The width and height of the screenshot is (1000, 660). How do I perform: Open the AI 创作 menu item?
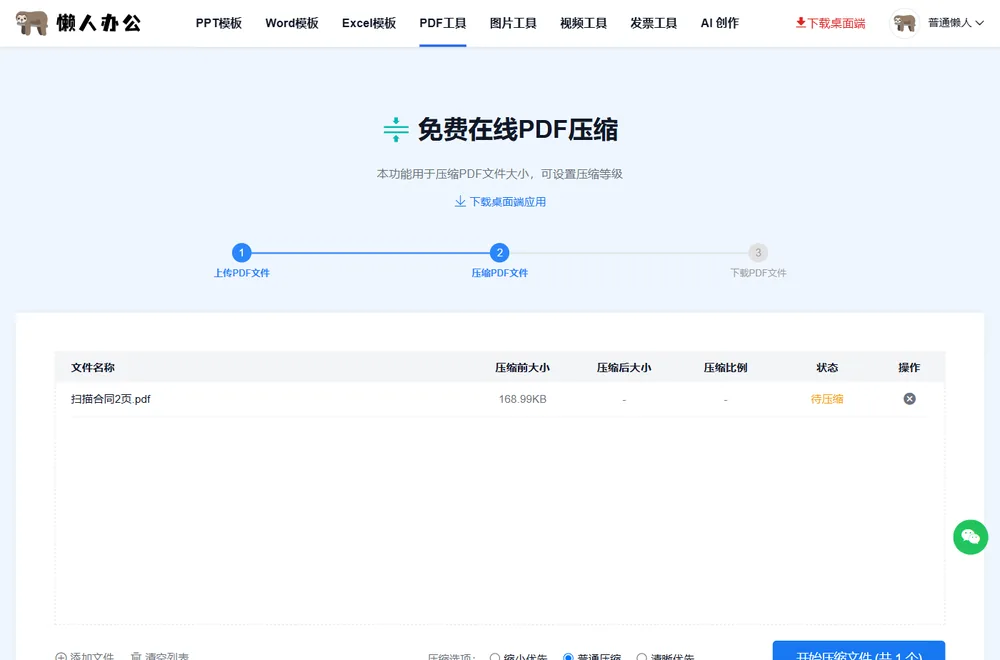(719, 23)
